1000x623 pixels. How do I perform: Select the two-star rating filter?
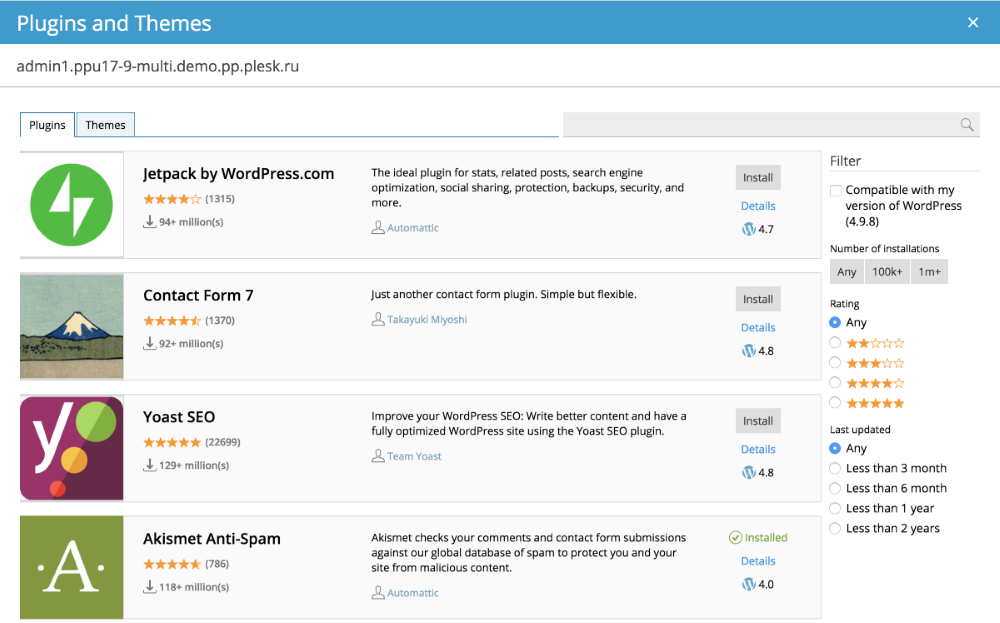835,343
